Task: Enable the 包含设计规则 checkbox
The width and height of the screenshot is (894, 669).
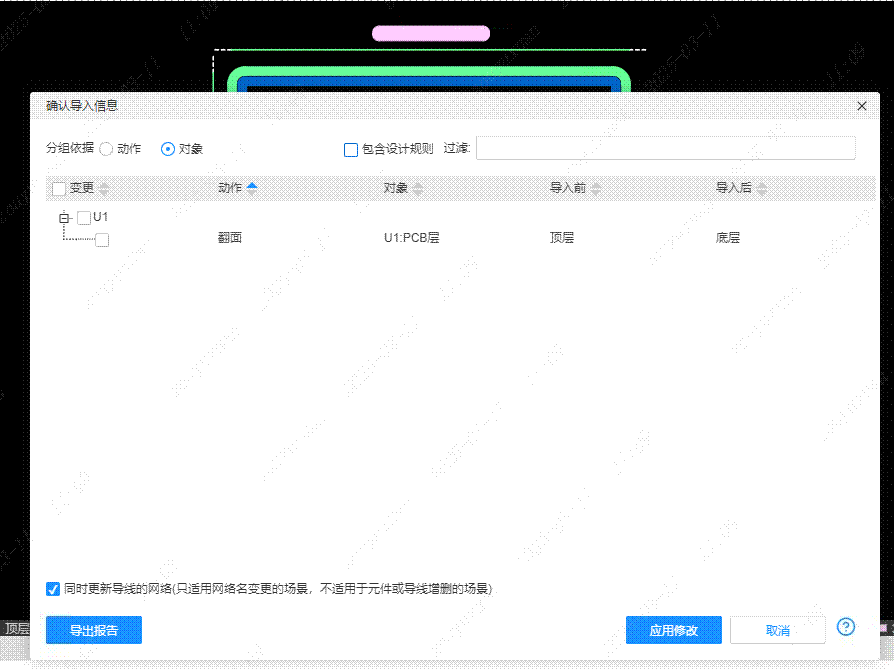Action: click(351, 149)
